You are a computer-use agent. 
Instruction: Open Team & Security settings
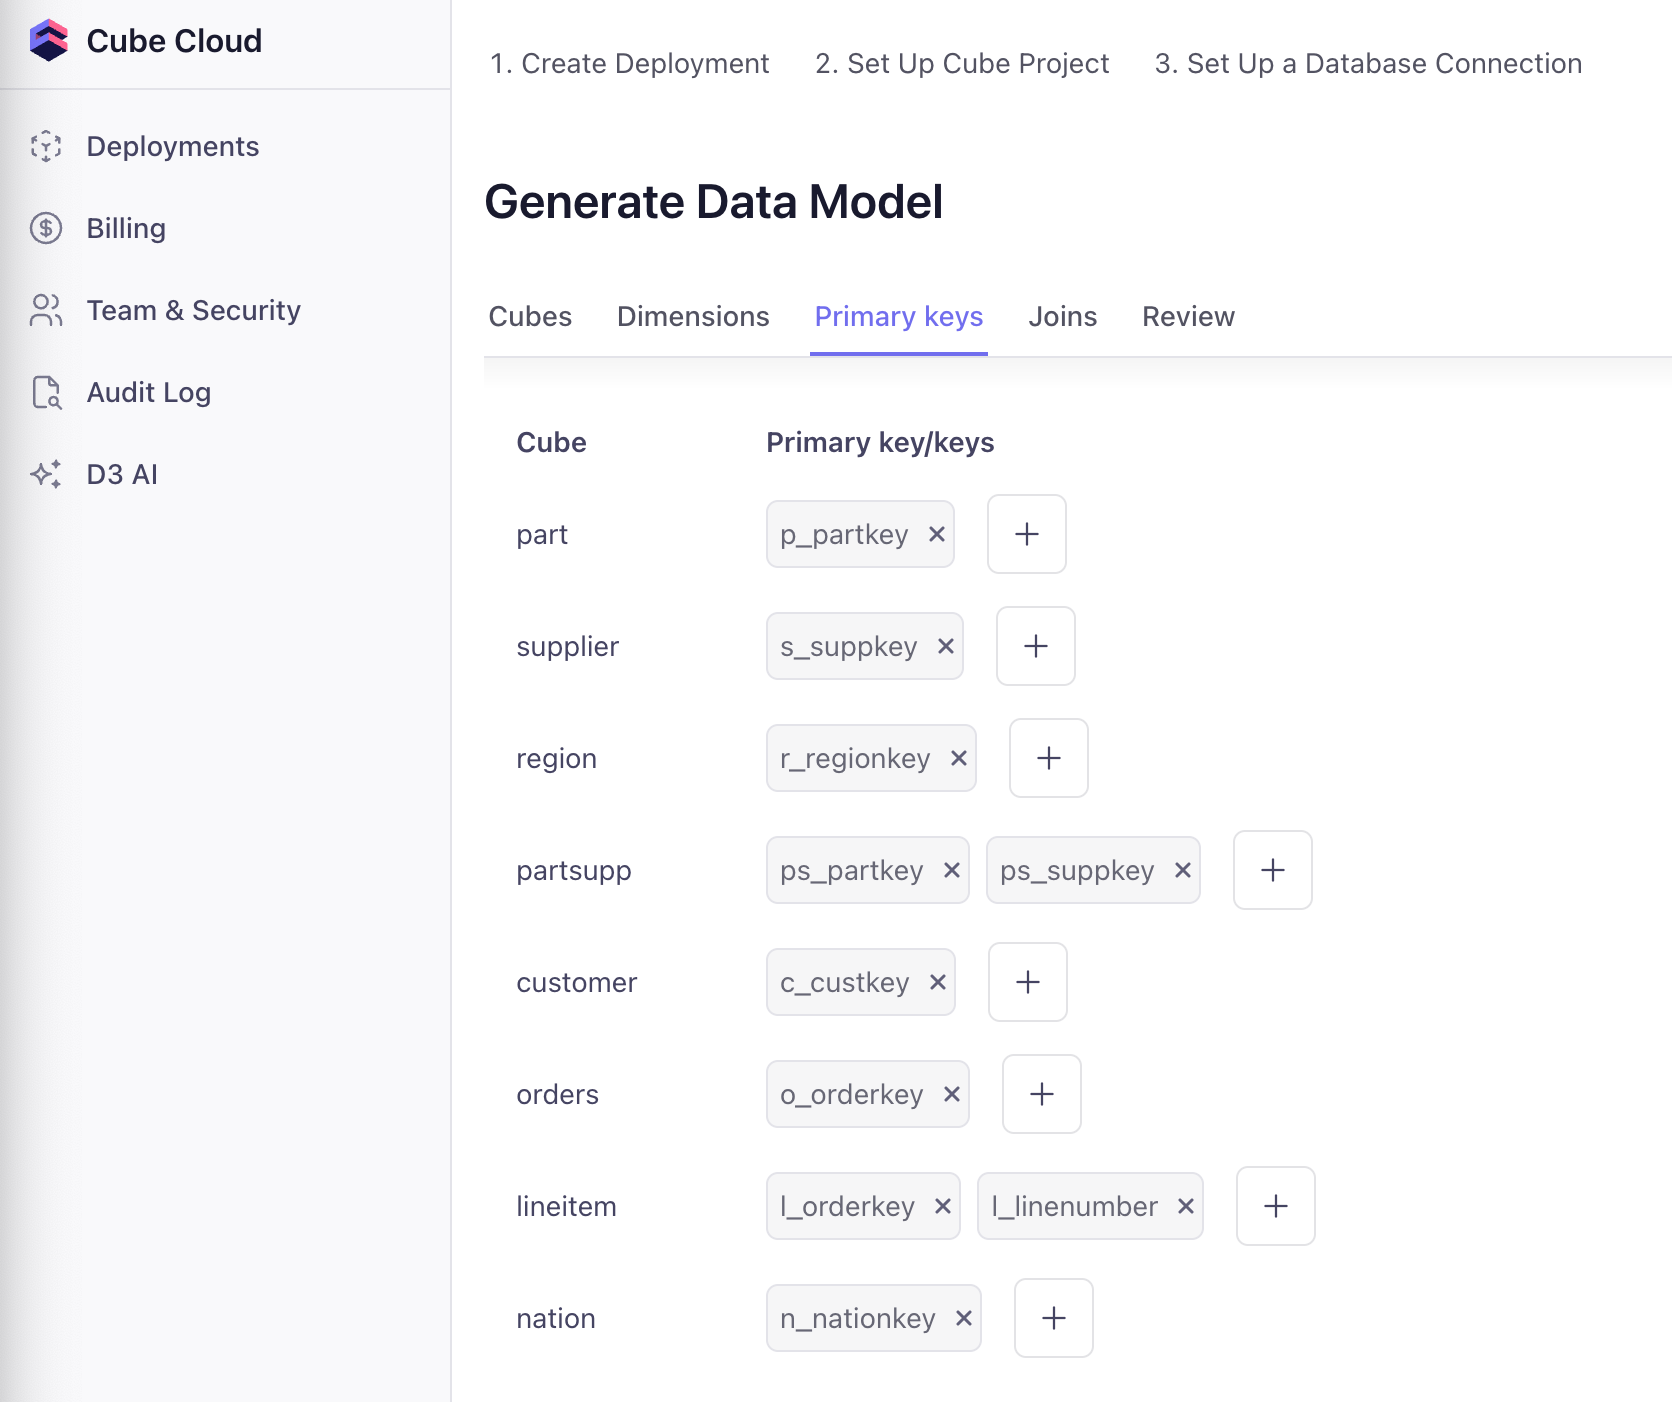tap(193, 311)
